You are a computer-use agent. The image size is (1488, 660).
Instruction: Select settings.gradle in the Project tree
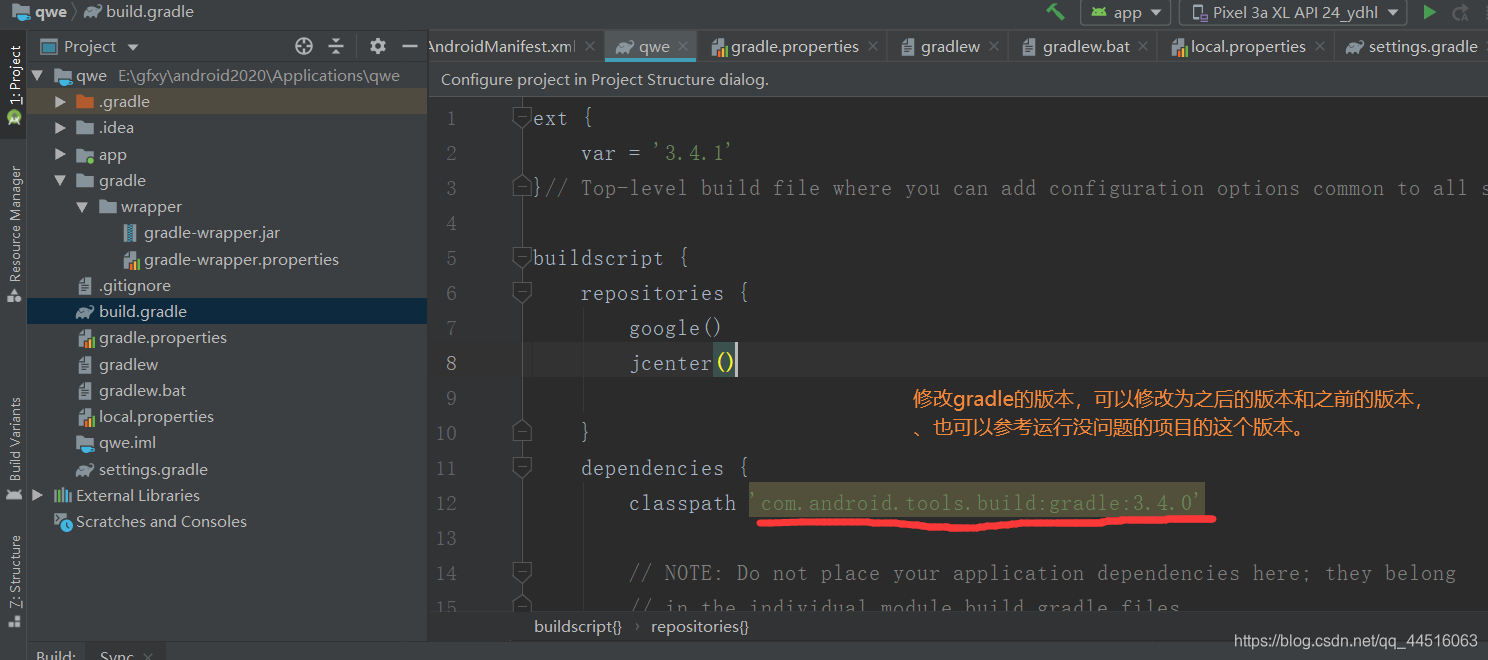pos(155,469)
